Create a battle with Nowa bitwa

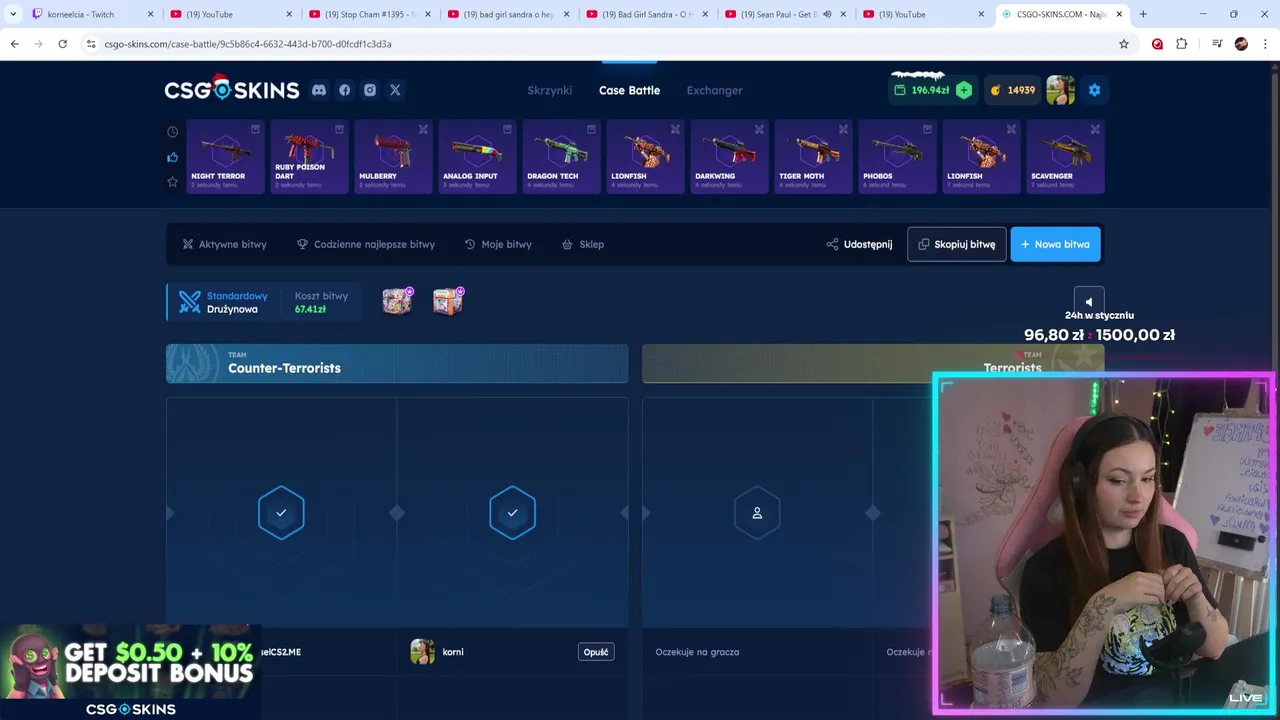[1055, 244]
